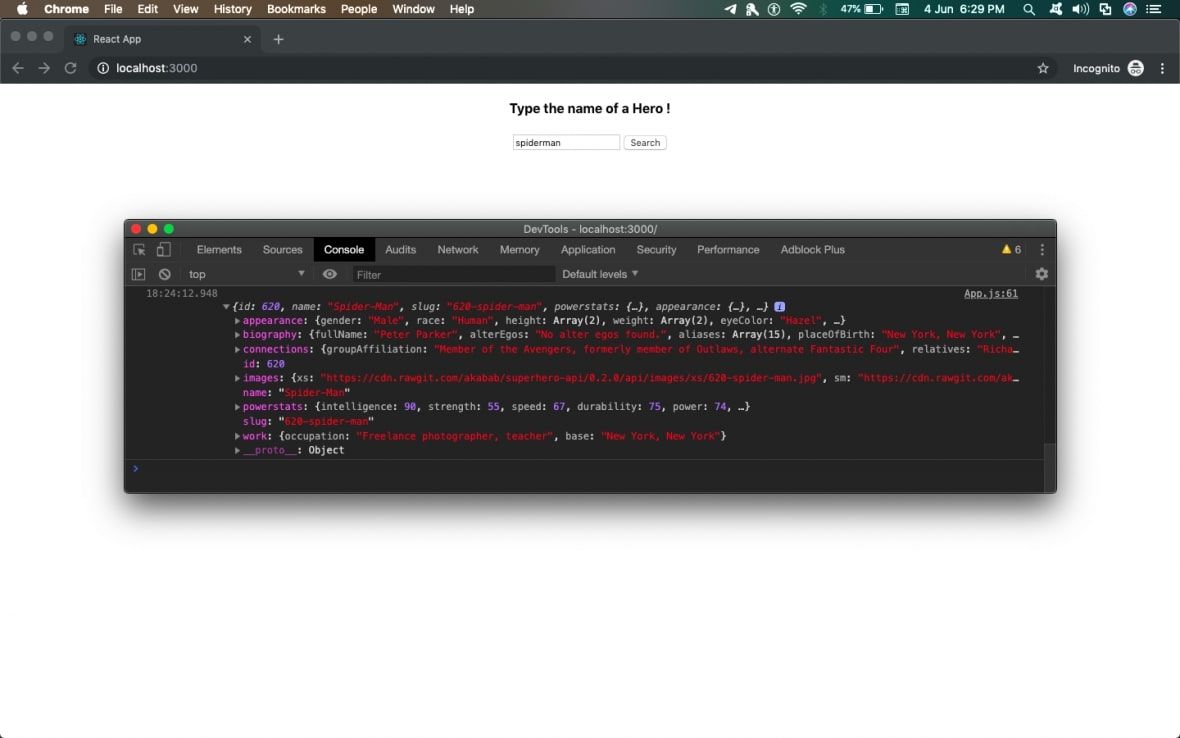Screen dimensions: 1180x738
Task: Click the 18:24:12.948 timestamp
Action: (x=181, y=294)
